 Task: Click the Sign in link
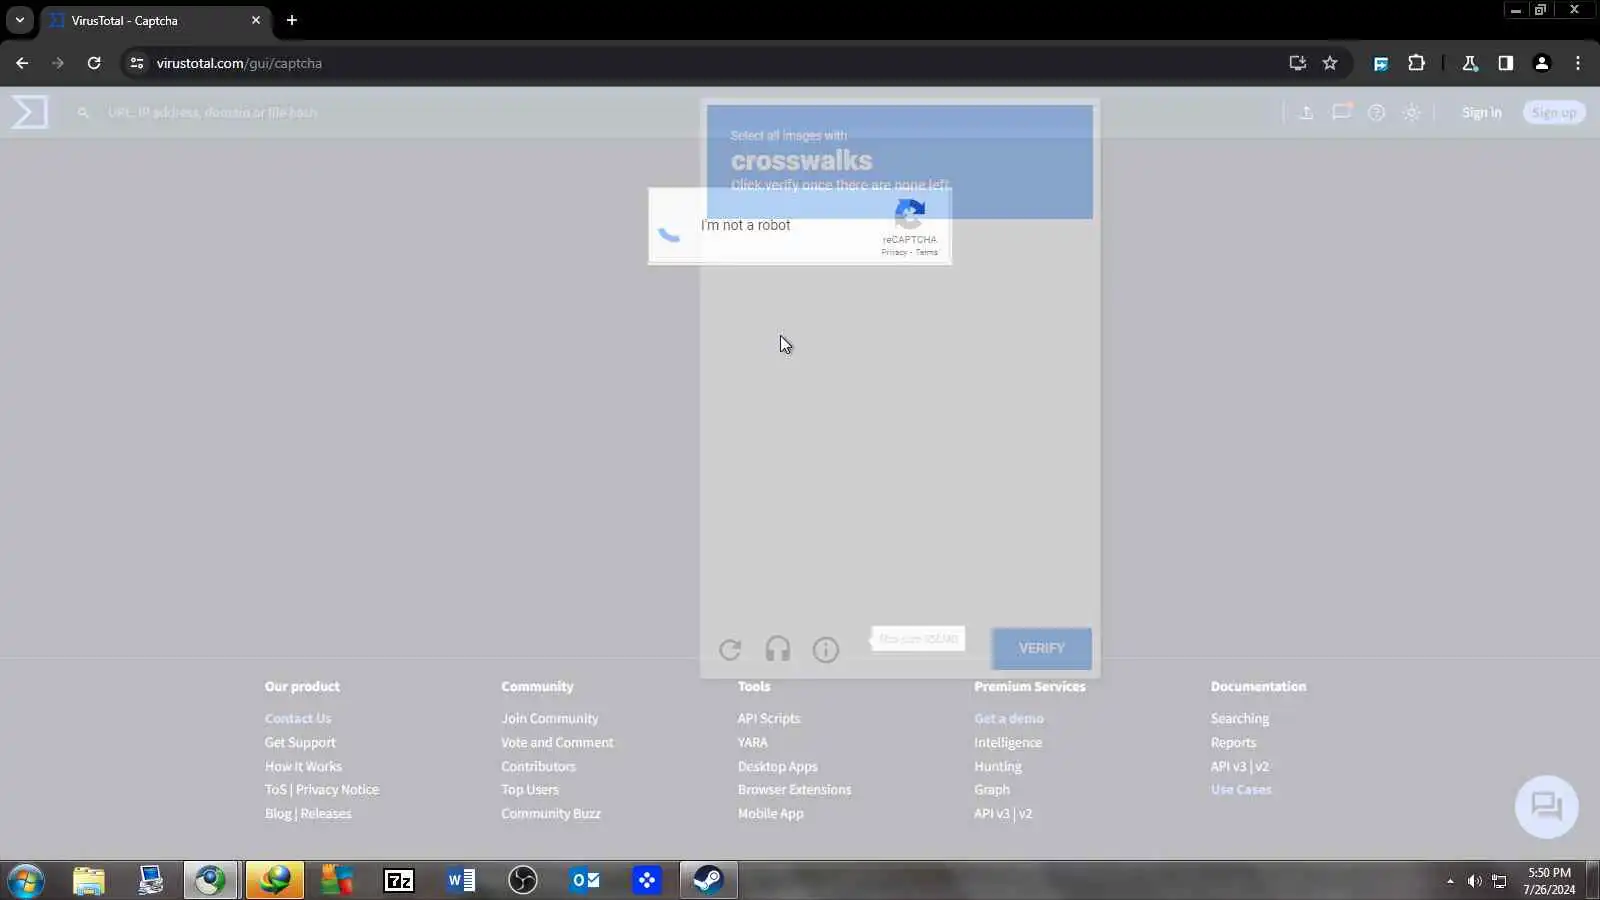coord(1481,112)
